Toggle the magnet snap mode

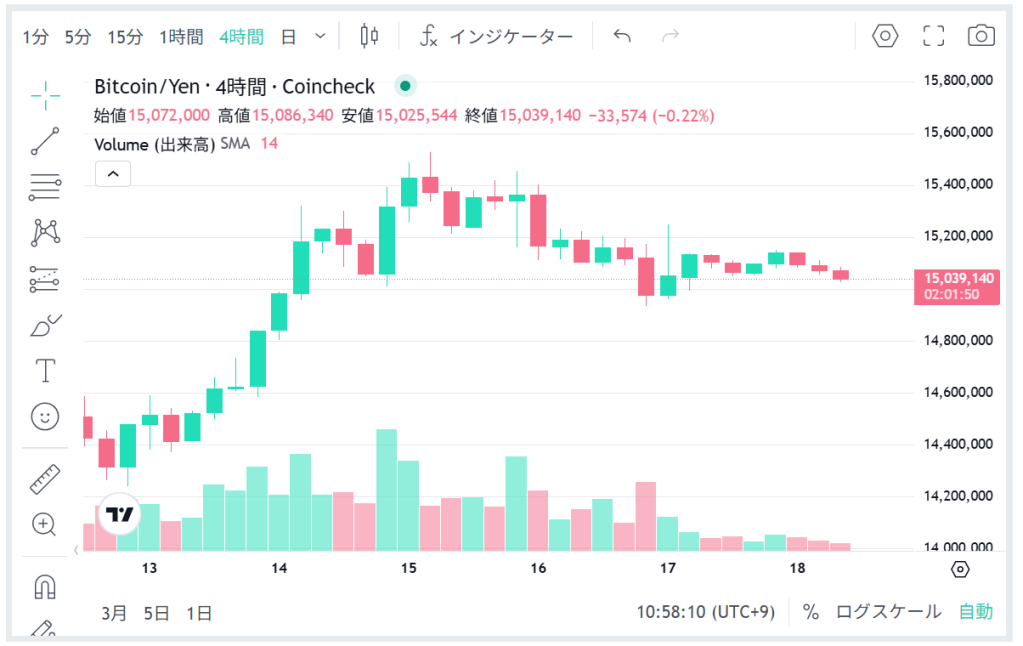45,586
